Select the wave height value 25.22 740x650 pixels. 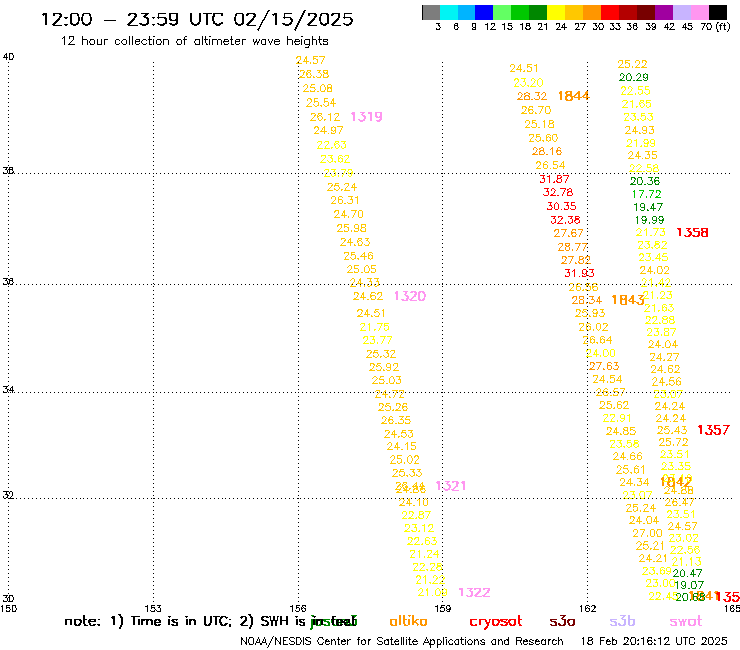[632, 64]
